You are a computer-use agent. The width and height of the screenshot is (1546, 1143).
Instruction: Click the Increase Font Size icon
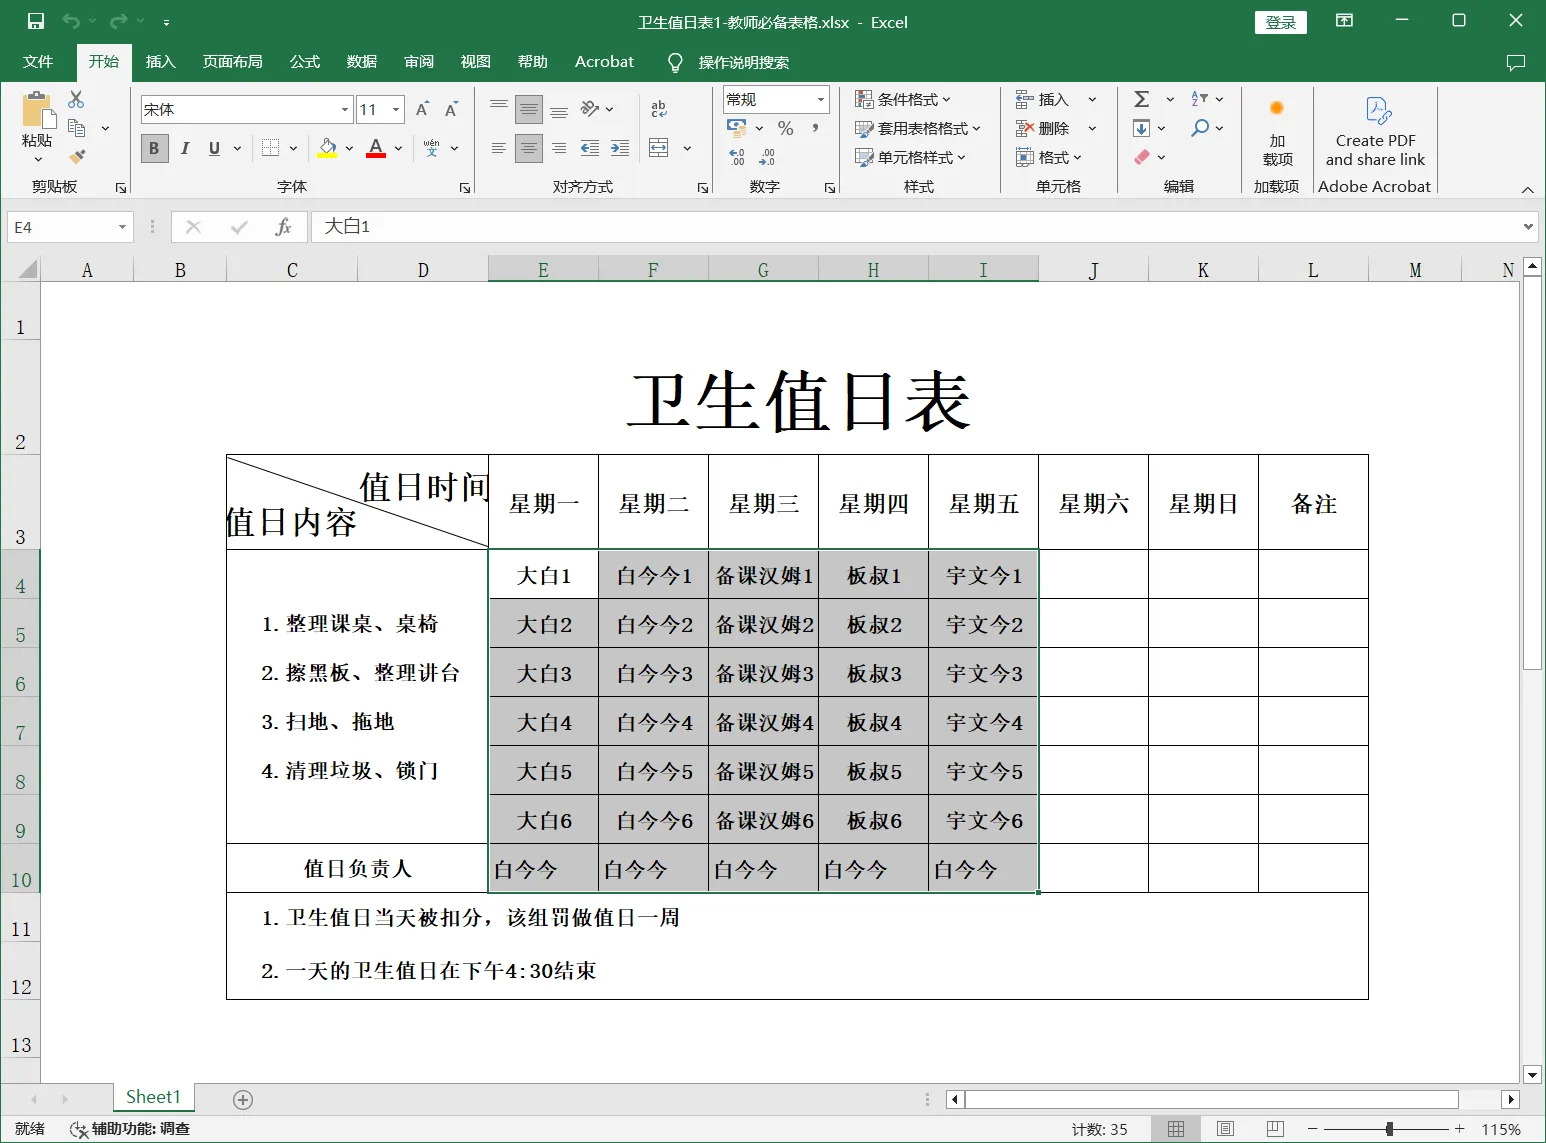pos(422,109)
